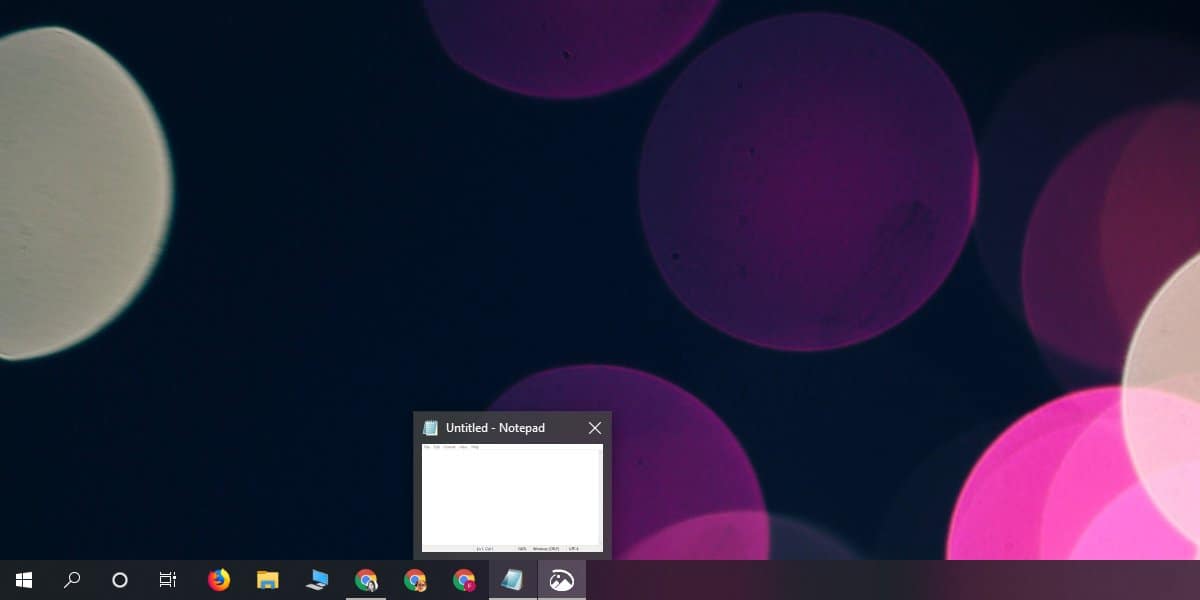This screenshot has height=600, width=1200.
Task: Open the mountain picture app taskbar icon
Action: [x=562, y=580]
